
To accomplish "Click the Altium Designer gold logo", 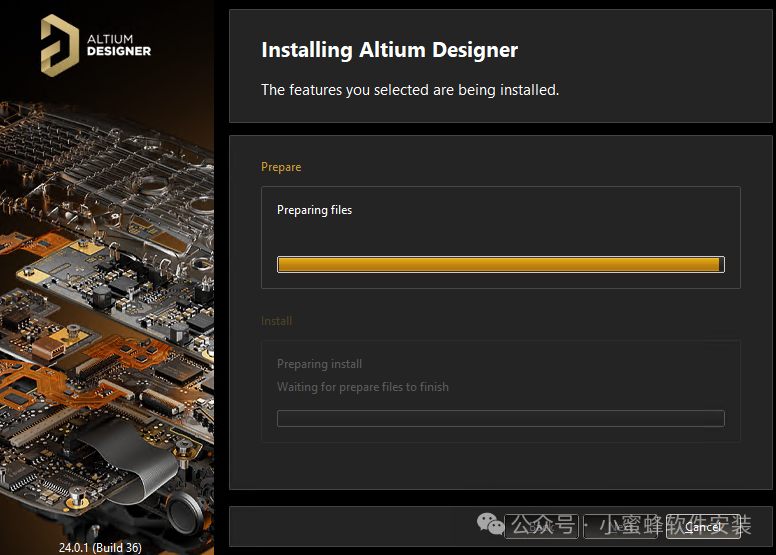I will click(x=59, y=46).
